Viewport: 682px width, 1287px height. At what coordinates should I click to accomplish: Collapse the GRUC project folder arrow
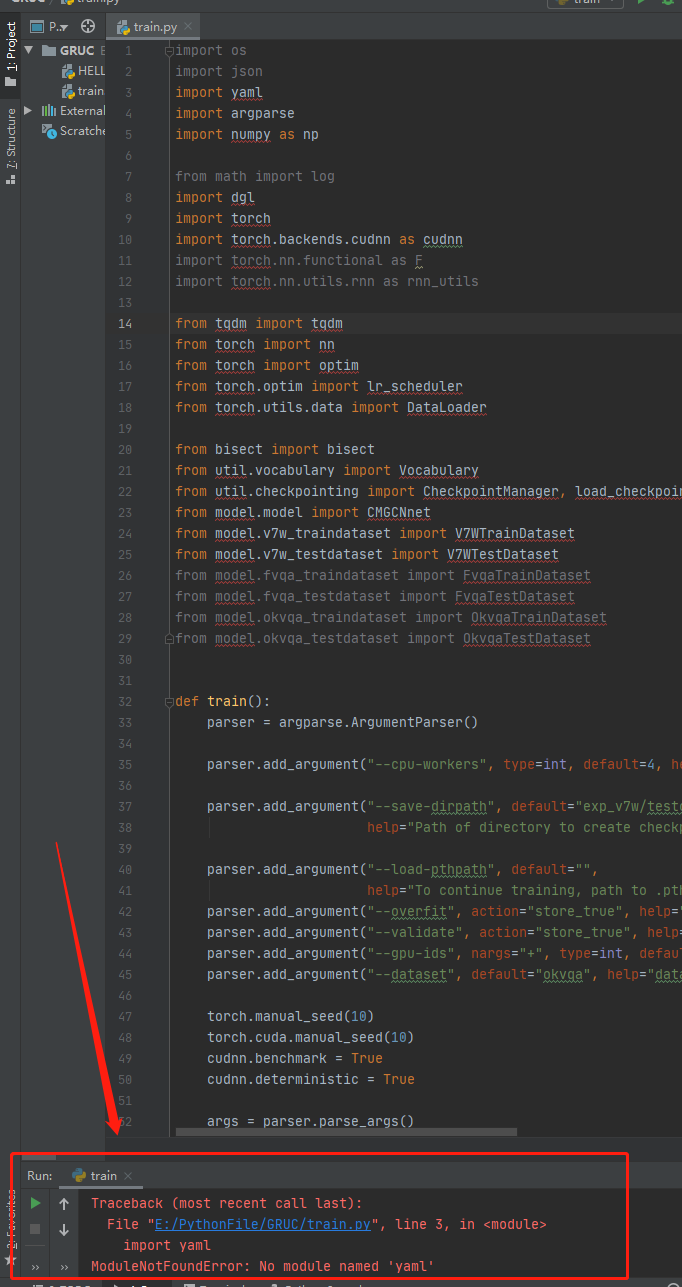(28, 50)
